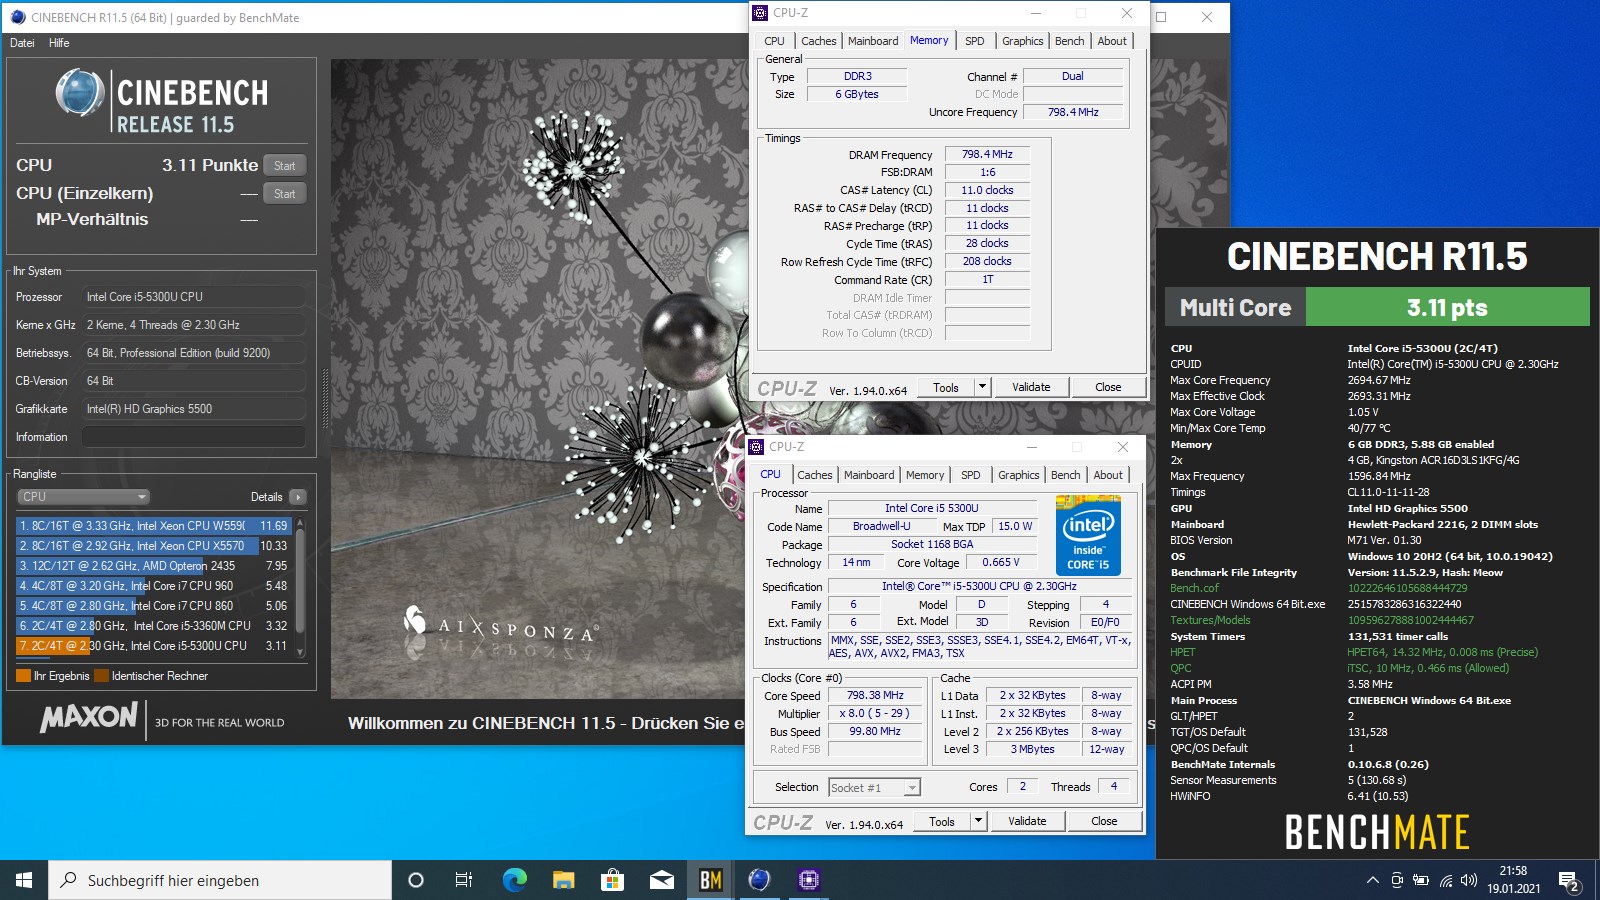Switch to CPU tab in upper CPU-Z window

(774, 41)
